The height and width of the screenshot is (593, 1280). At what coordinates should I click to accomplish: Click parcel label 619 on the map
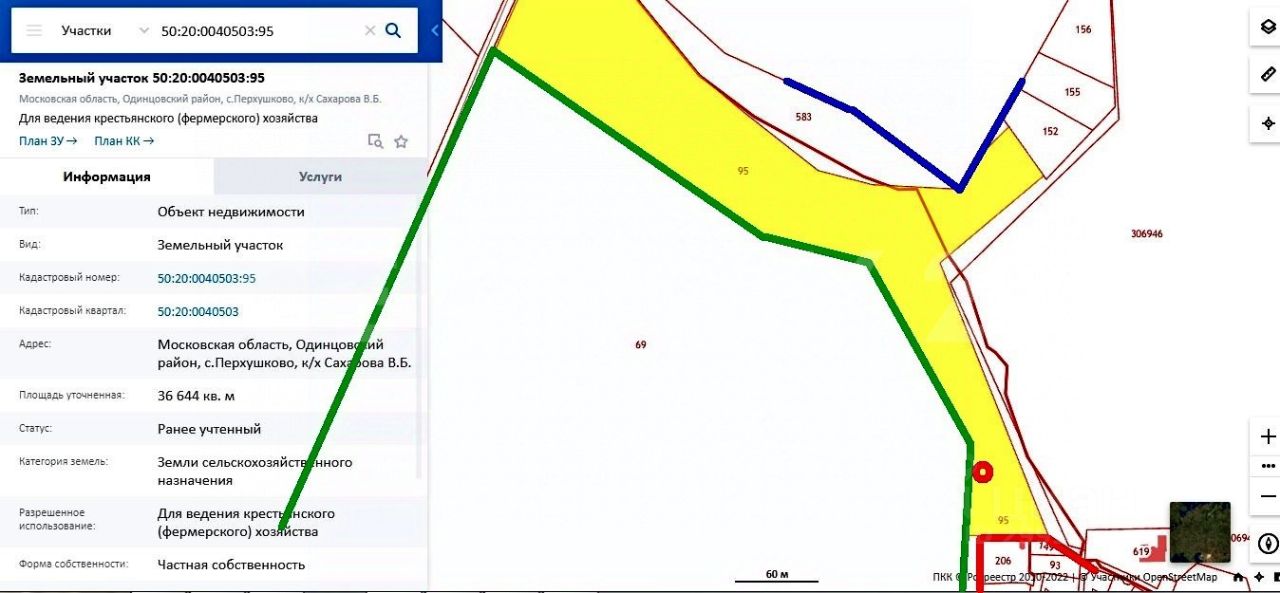point(1141,551)
